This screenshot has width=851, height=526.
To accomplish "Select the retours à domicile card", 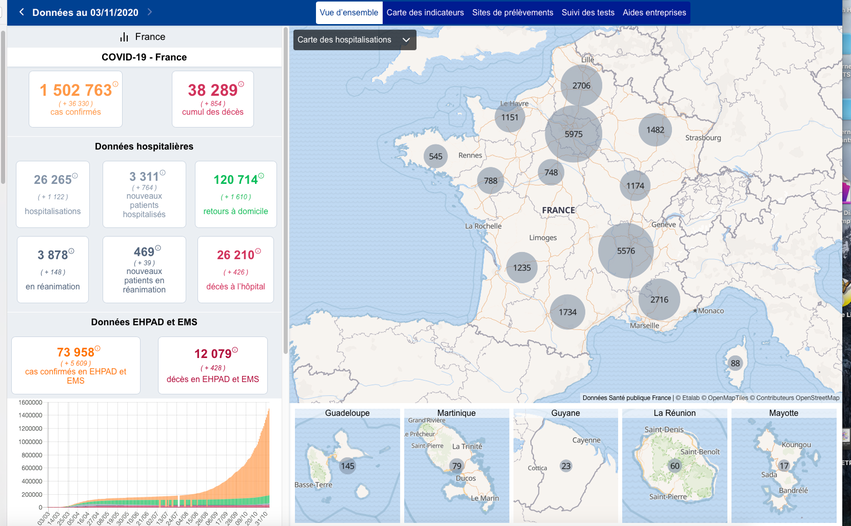I will [236, 194].
